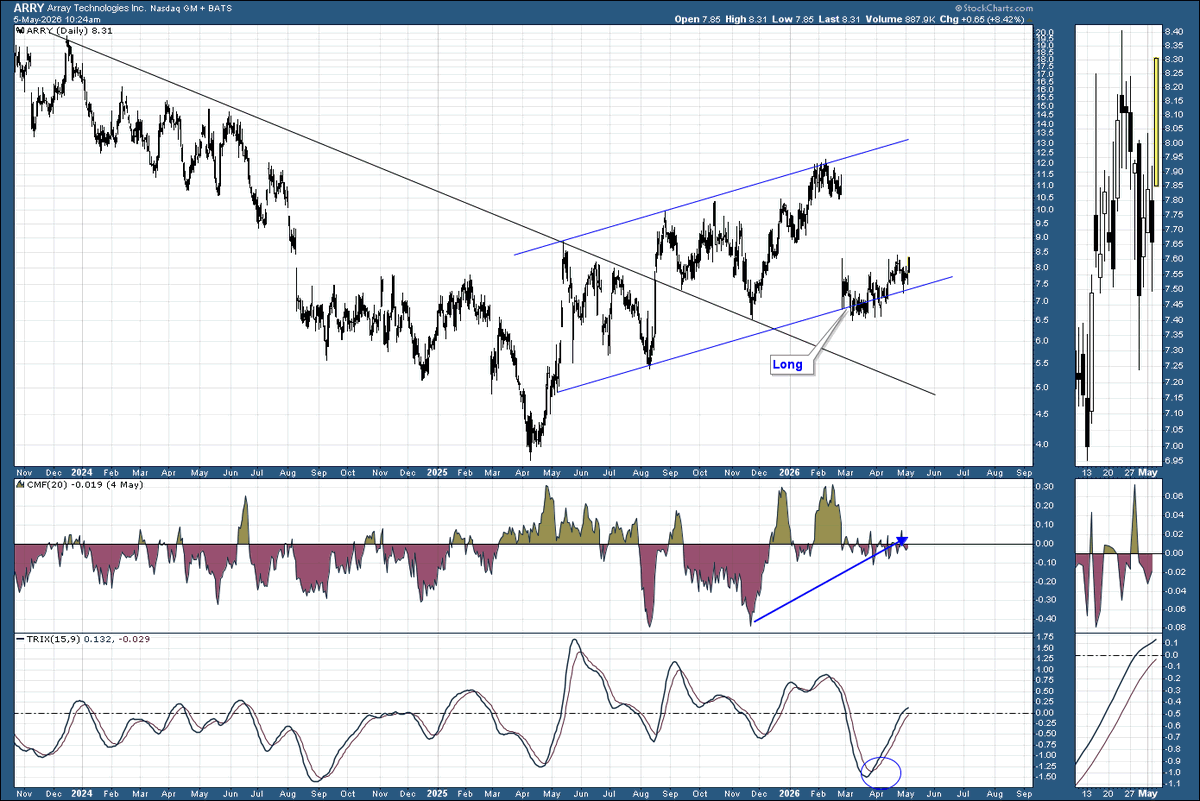1200x801 pixels.
Task: Click the 13 date label in zoom panel
Action: point(1086,470)
